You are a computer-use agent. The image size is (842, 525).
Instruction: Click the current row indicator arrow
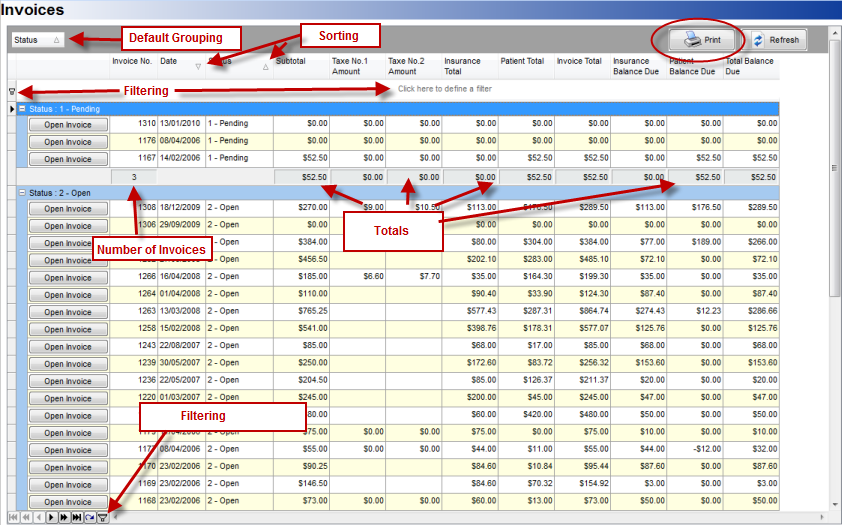(x=12, y=109)
